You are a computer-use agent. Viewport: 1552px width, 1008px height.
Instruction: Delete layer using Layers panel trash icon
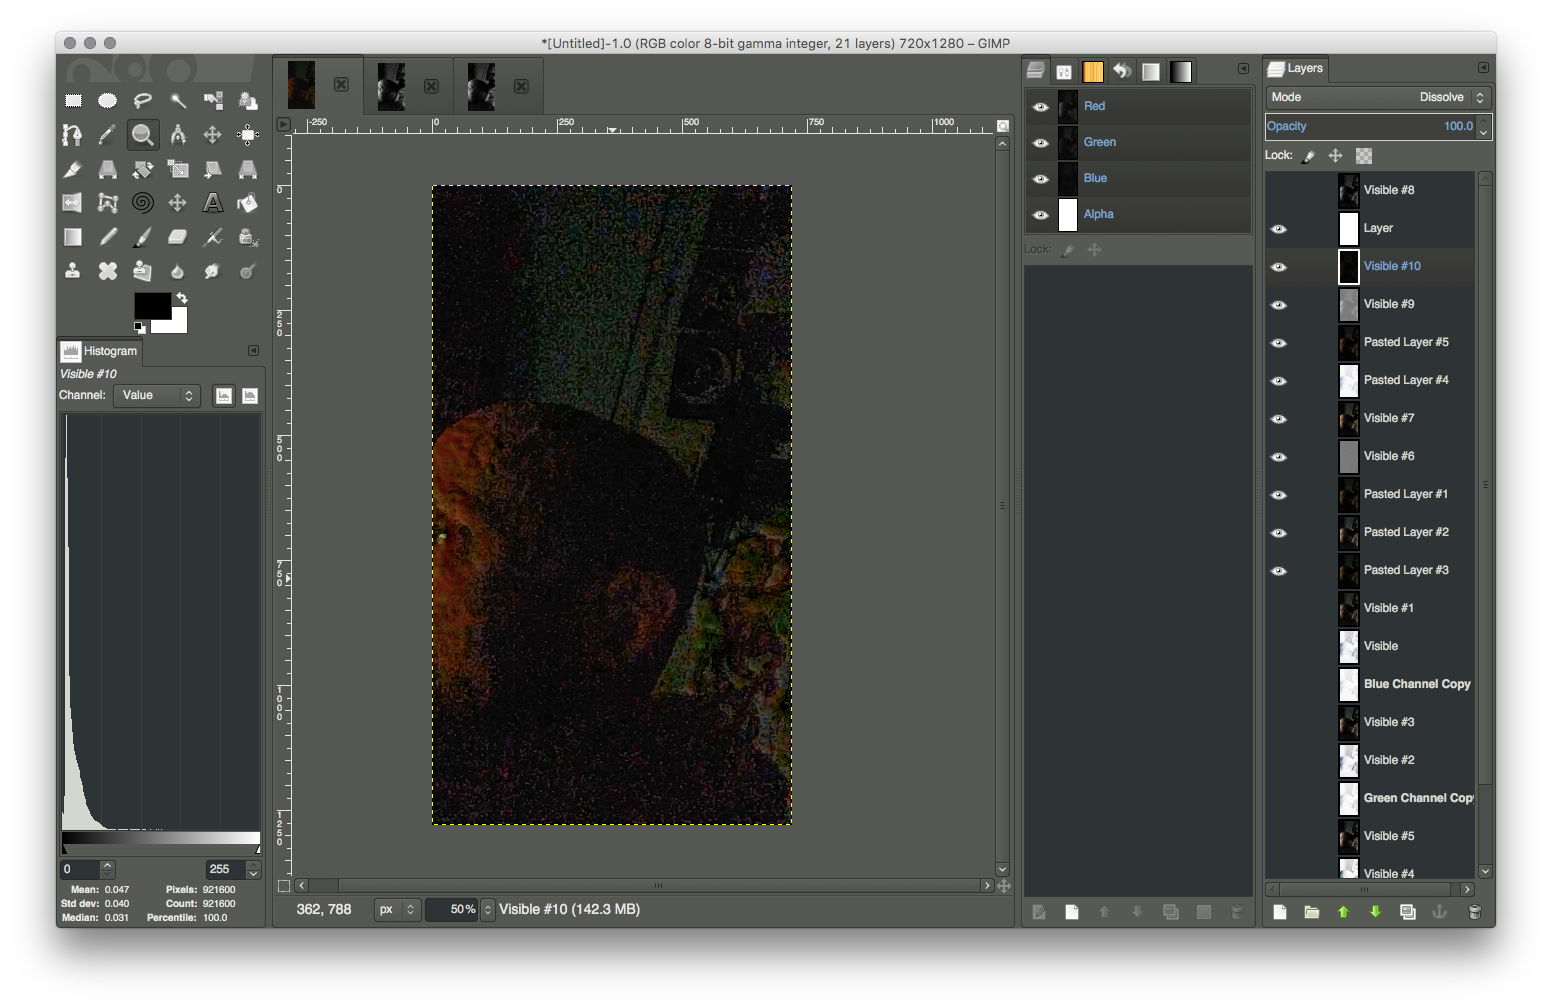1474,912
